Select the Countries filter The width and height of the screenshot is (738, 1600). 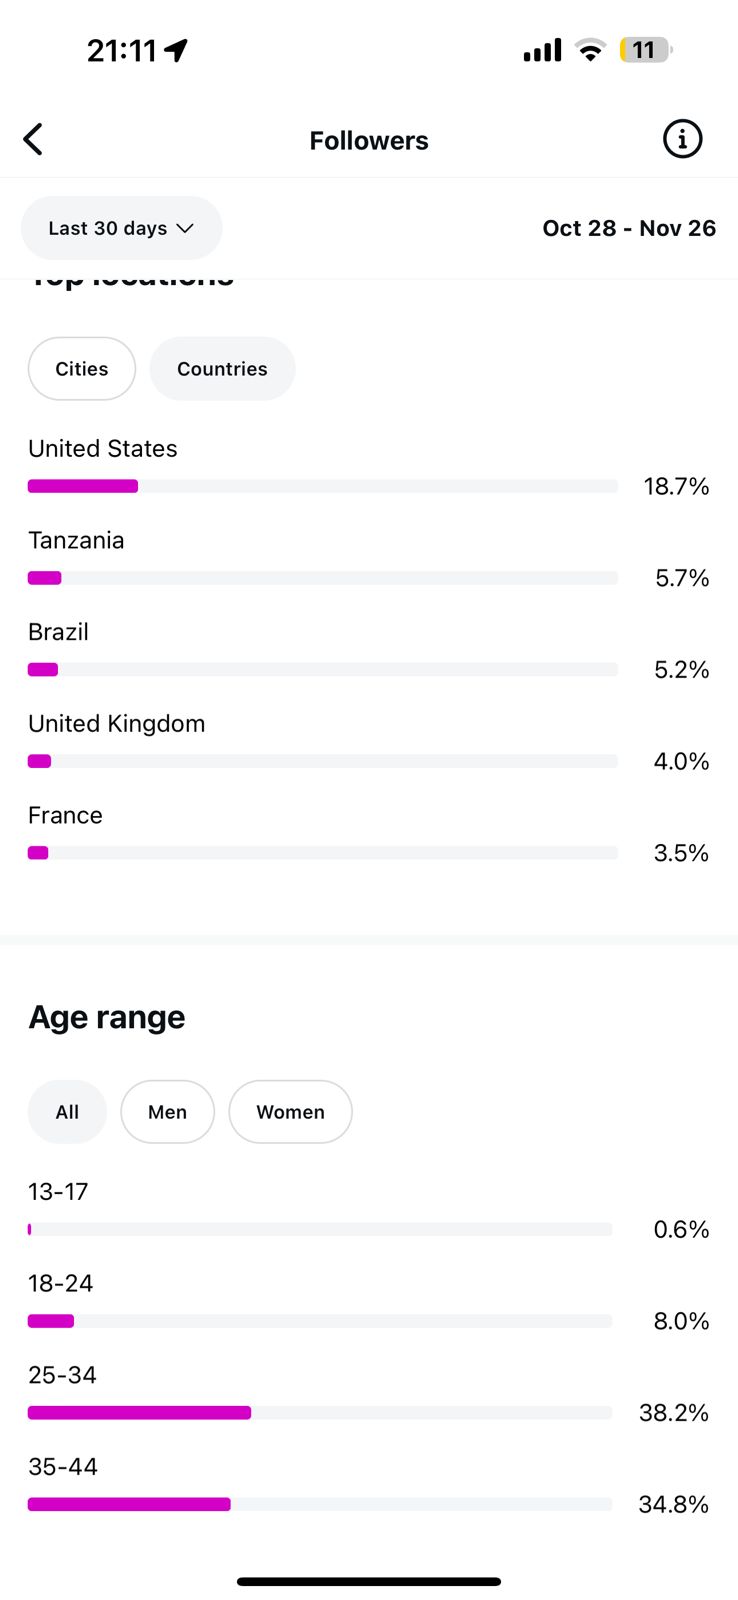tap(222, 369)
